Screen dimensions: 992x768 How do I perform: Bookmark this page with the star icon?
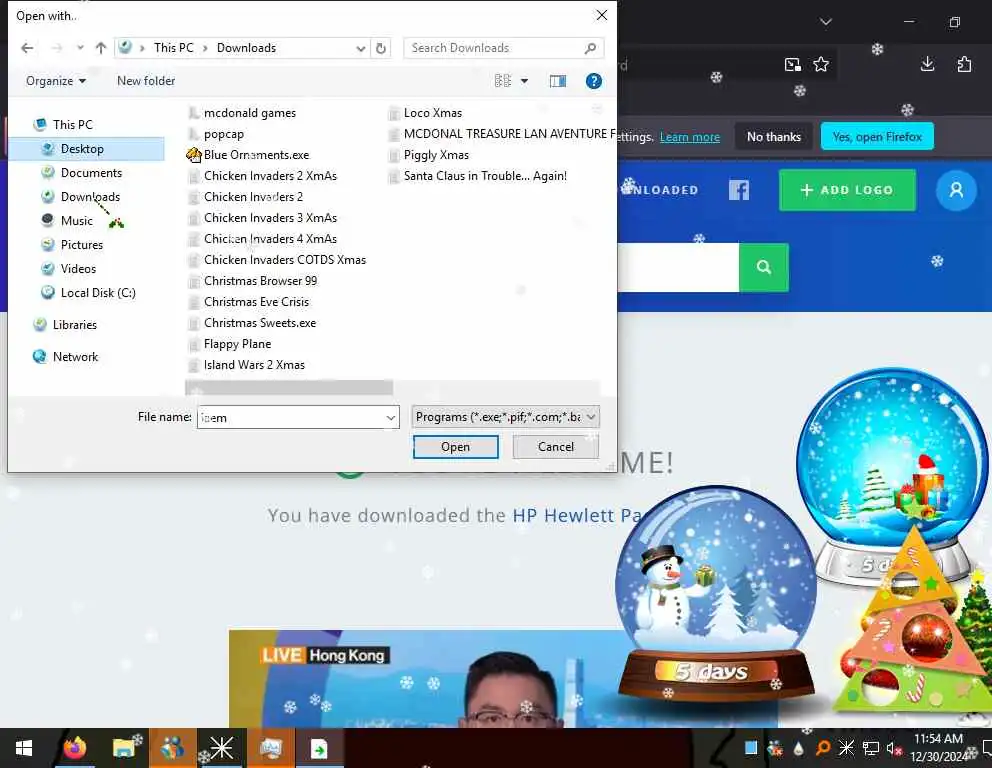coord(821,64)
